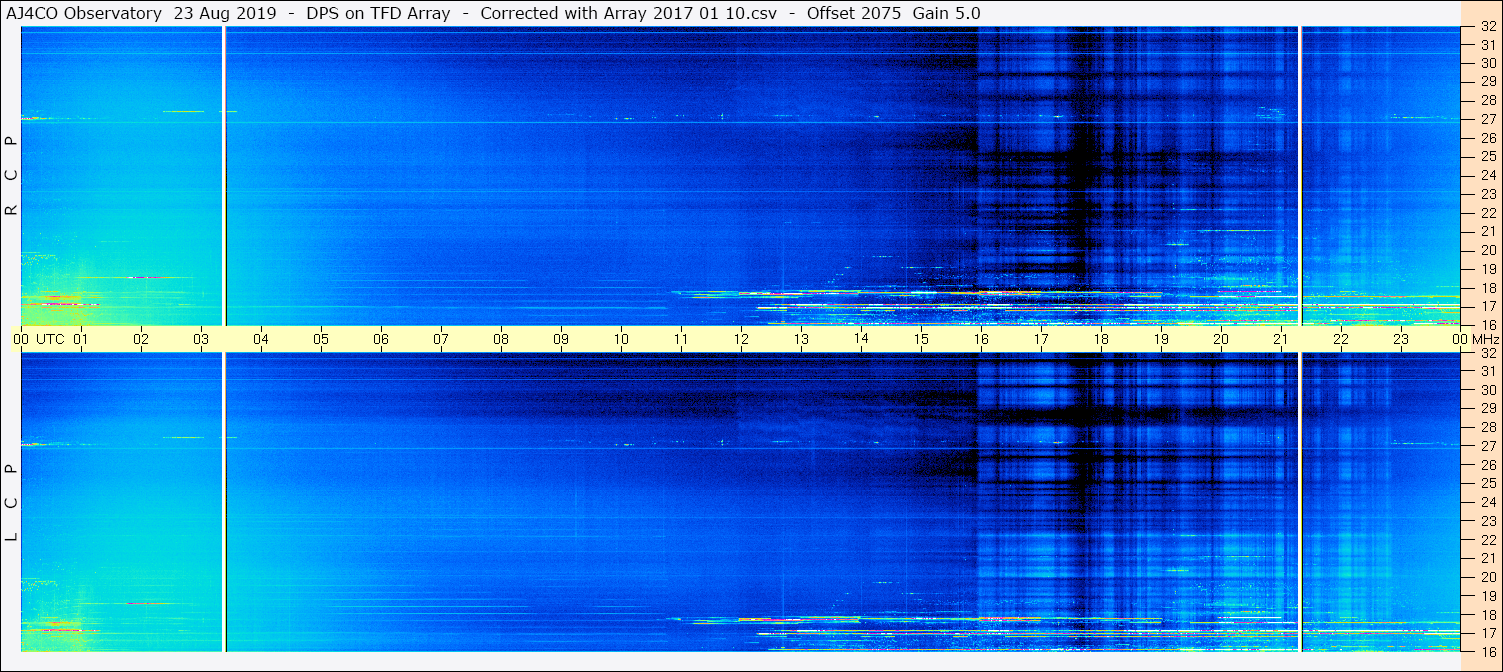This screenshot has height=672, width=1503.
Task: Click the LCP panel label on the left
Action: (x=12, y=502)
